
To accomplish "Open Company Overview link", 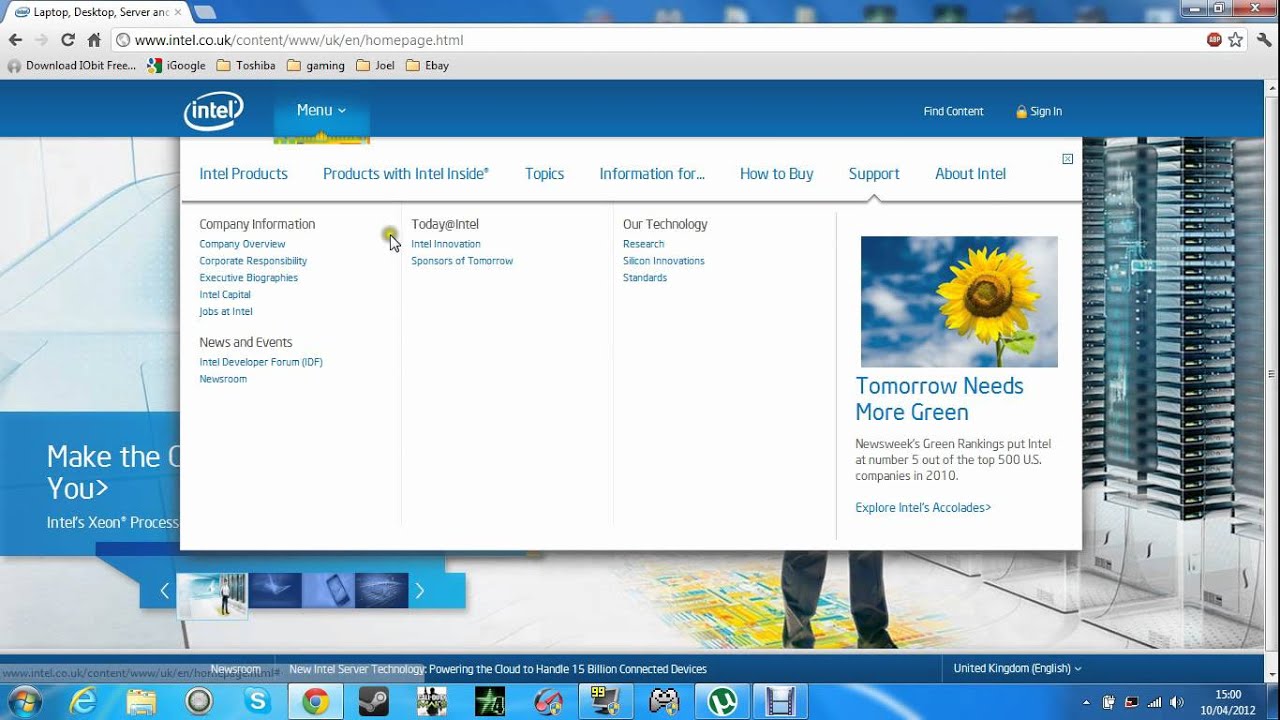I will click(x=242, y=244).
